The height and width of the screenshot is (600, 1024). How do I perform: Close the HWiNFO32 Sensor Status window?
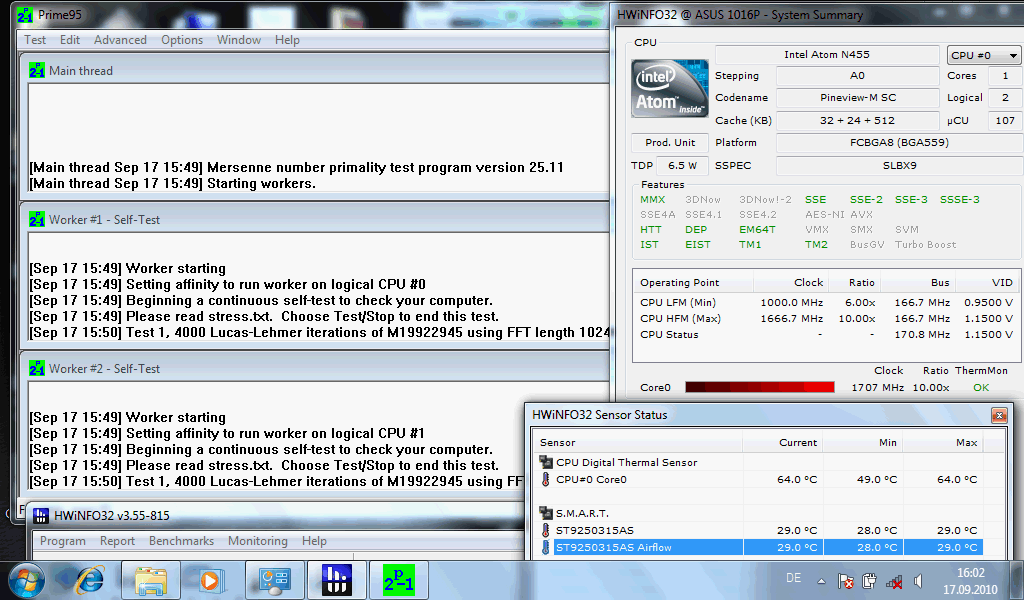tap(999, 415)
